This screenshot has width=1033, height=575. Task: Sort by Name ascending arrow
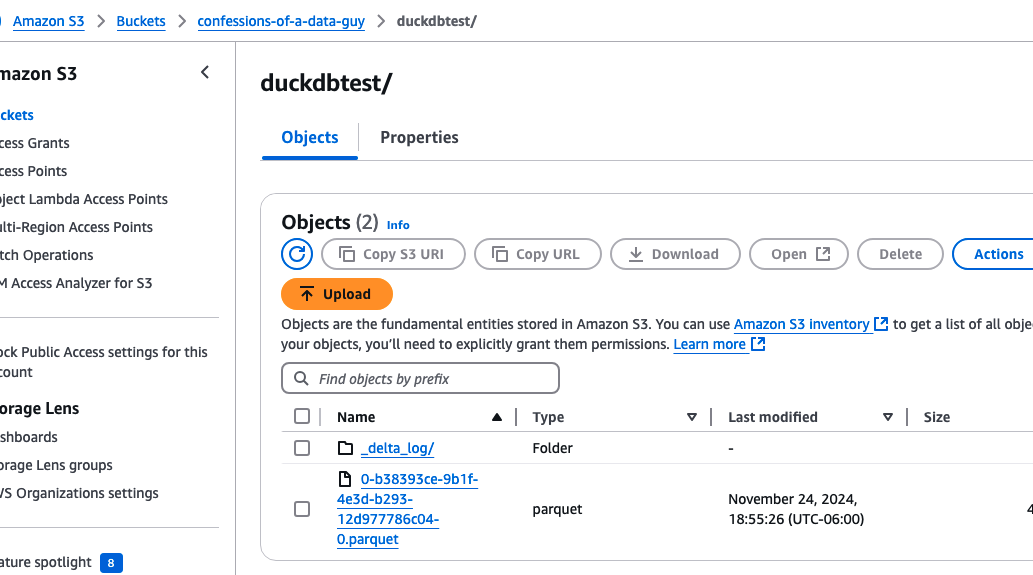tap(497, 417)
